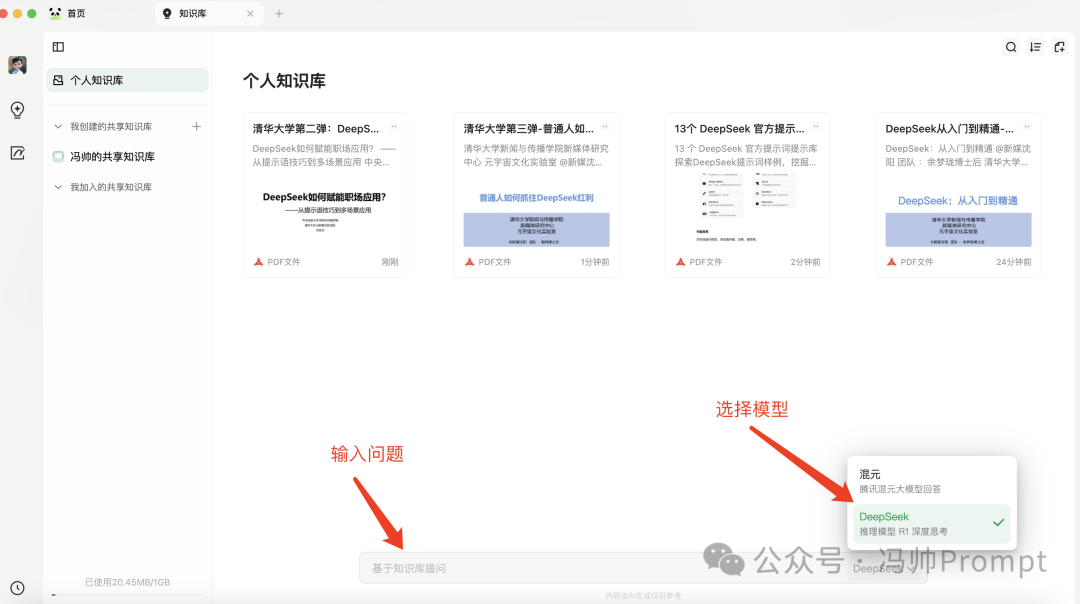
Task: Expand 我加入的共享知识库 section
Action: click(58, 187)
